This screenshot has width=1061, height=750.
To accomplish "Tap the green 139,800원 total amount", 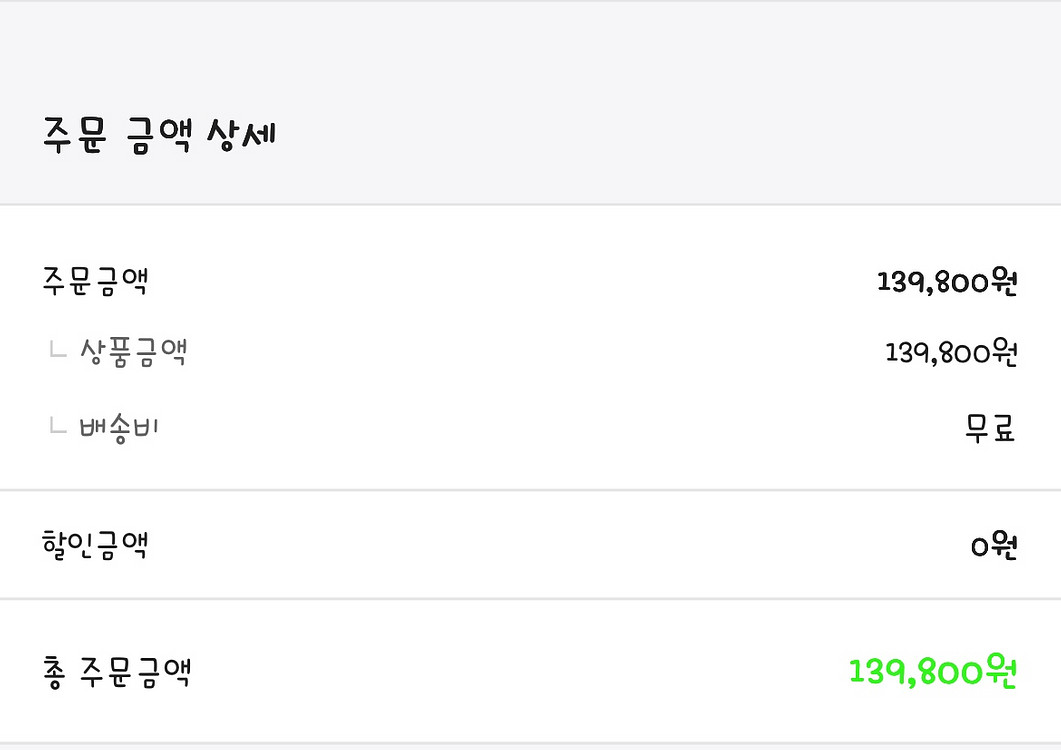I will 932,671.
